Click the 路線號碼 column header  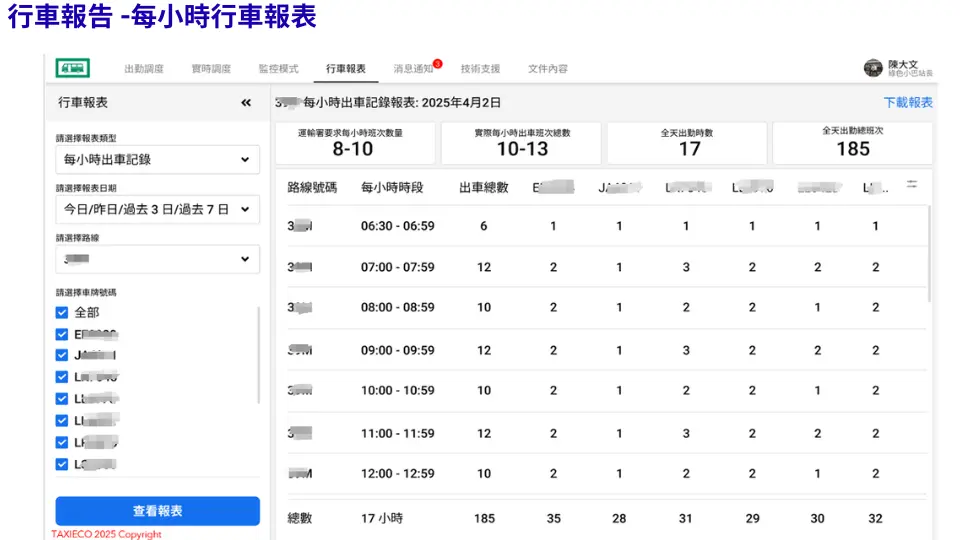312,187
